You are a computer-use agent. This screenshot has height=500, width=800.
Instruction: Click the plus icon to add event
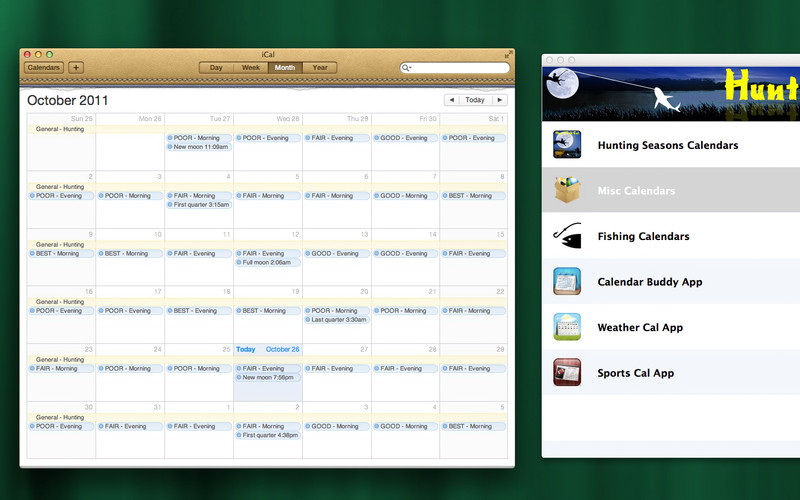tap(76, 68)
